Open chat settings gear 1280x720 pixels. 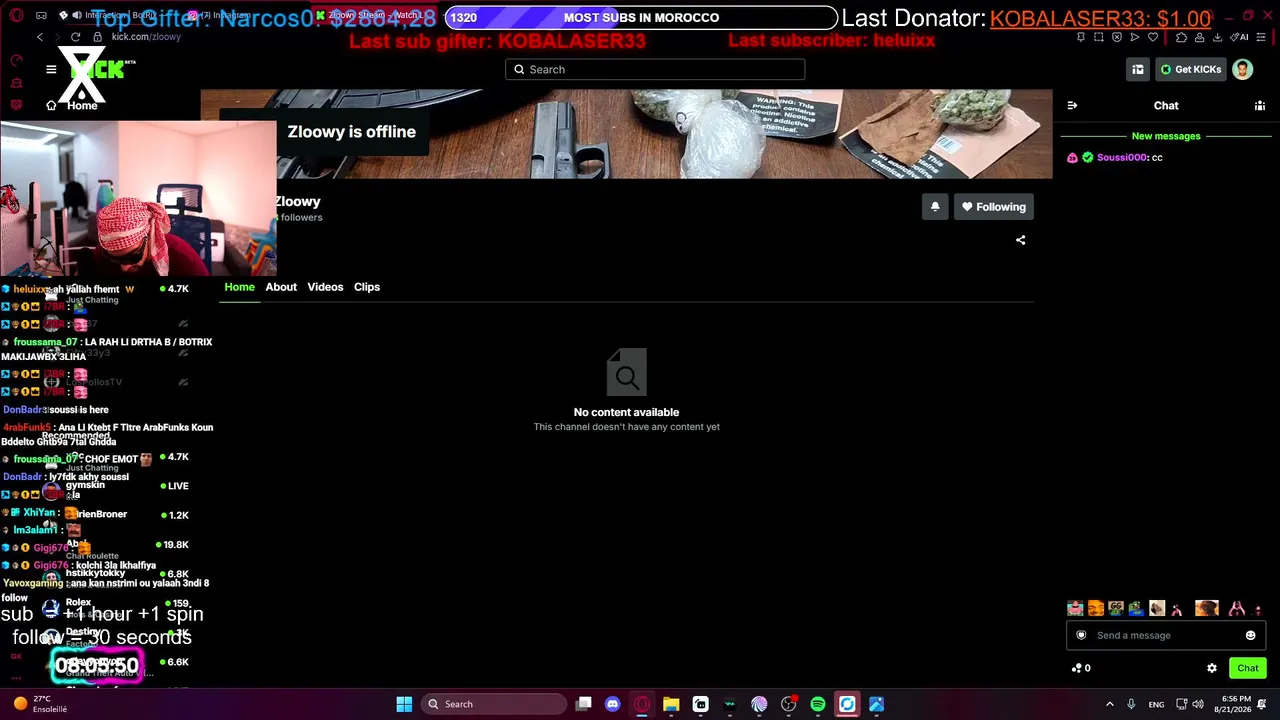1212,668
